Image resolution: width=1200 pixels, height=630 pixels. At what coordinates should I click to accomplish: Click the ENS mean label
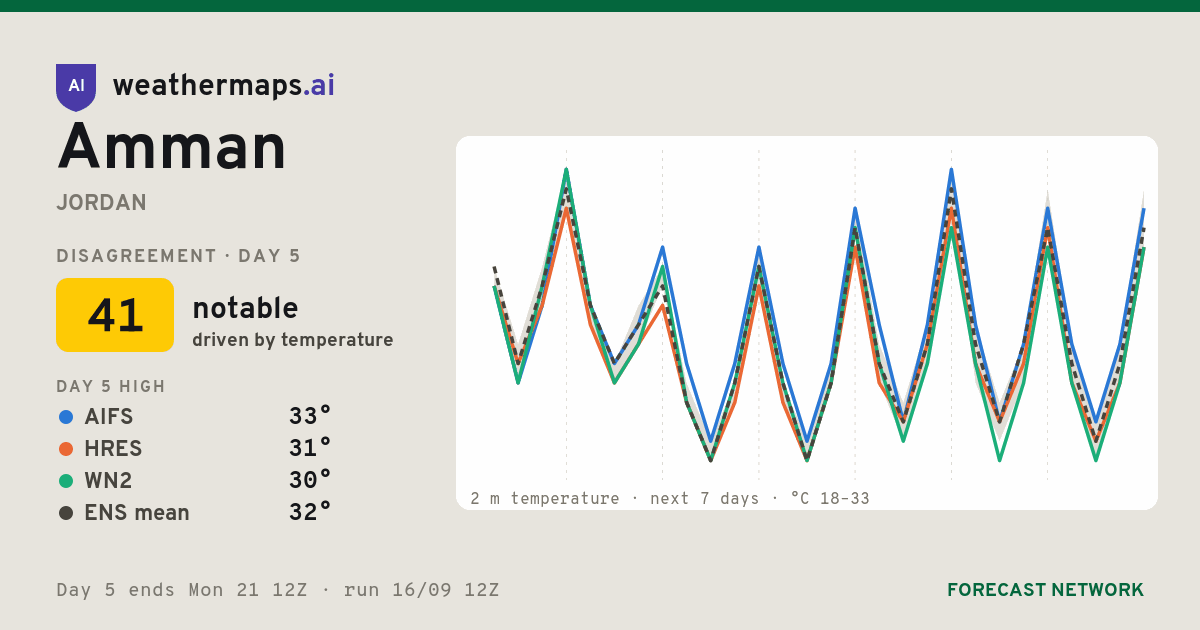pyautogui.click(x=137, y=513)
